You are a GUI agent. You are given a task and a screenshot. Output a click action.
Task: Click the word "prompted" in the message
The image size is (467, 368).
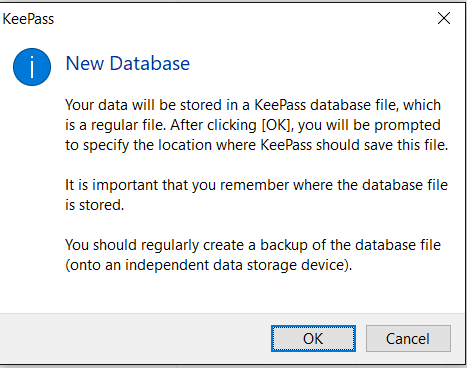click(x=407, y=126)
